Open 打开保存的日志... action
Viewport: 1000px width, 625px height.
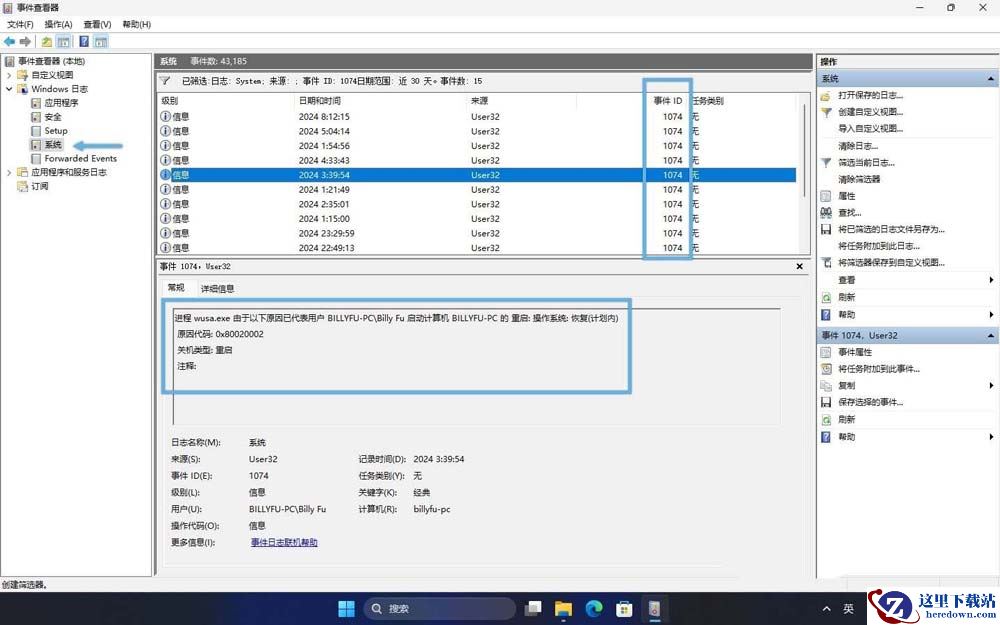(871, 96)
